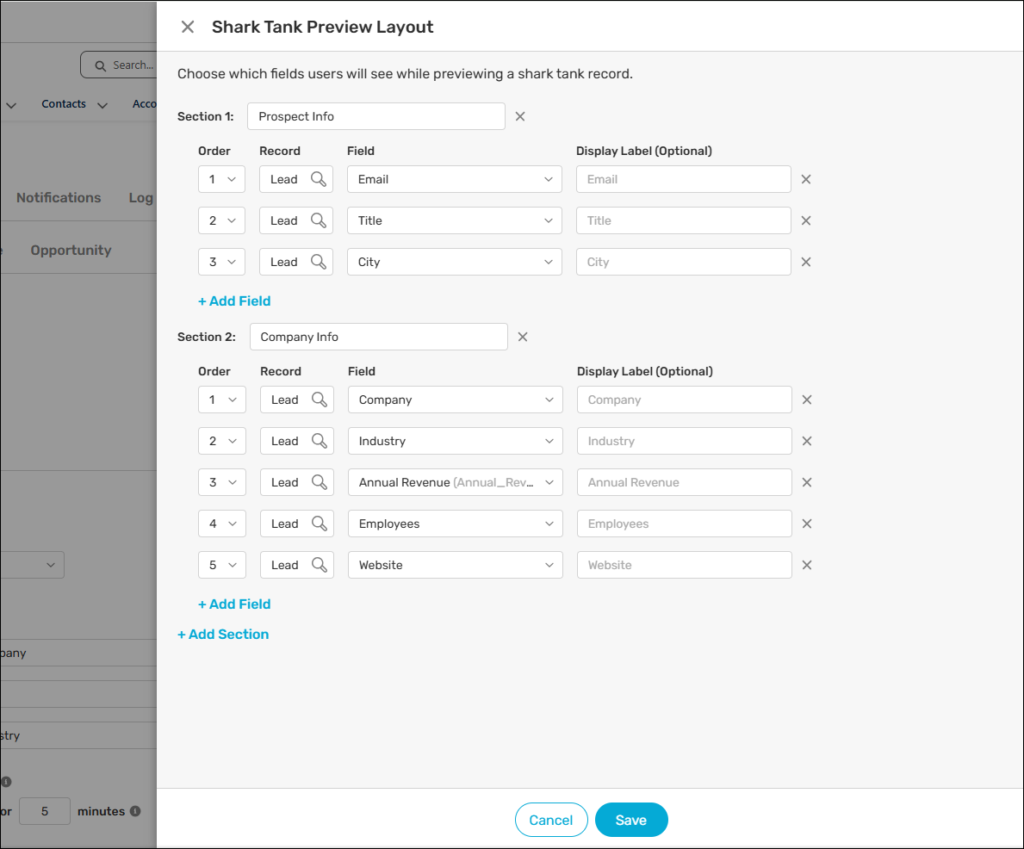Viewport: 1024px width, 849px height.
Task: Click Add Field under Prospect Info
Action: tap(234, 301)
